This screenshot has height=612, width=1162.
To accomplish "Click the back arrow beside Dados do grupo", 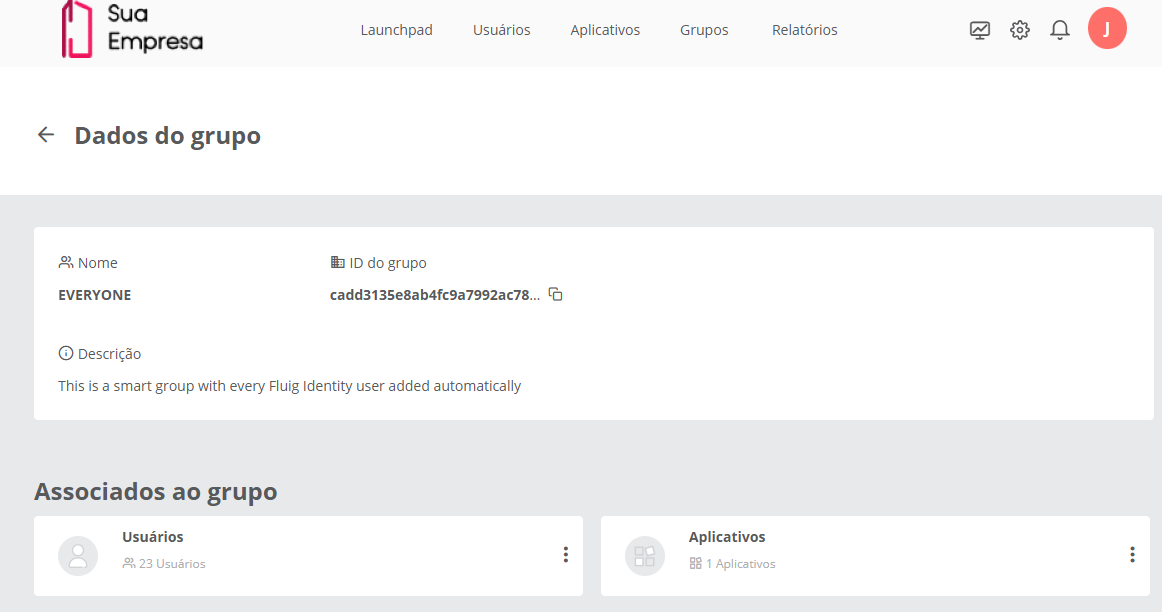I will [x=46, y=135].
